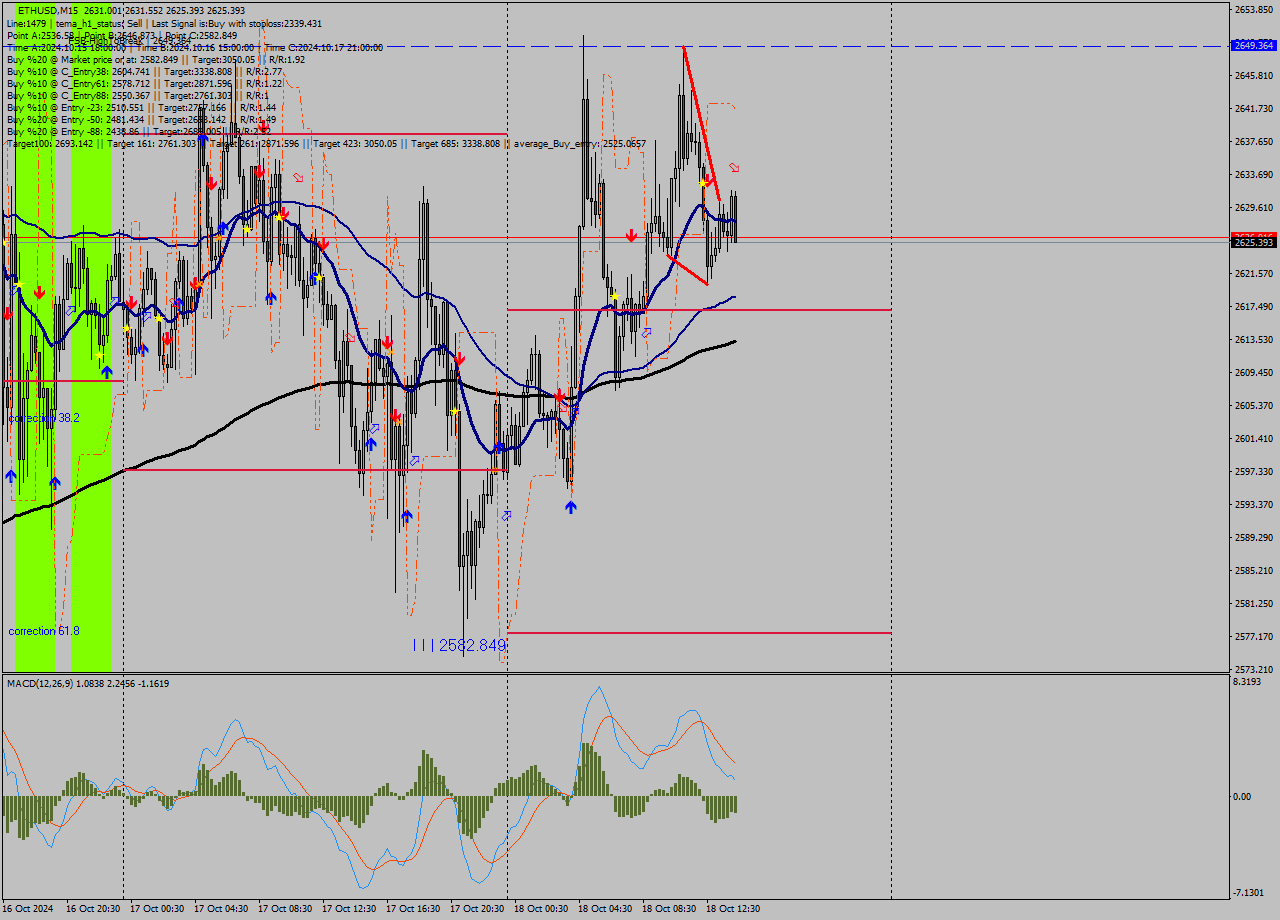Click the 'Entry -88: 2438.86' buy line
Viewport: 1280px width, 920px height.
click(141, 131)
